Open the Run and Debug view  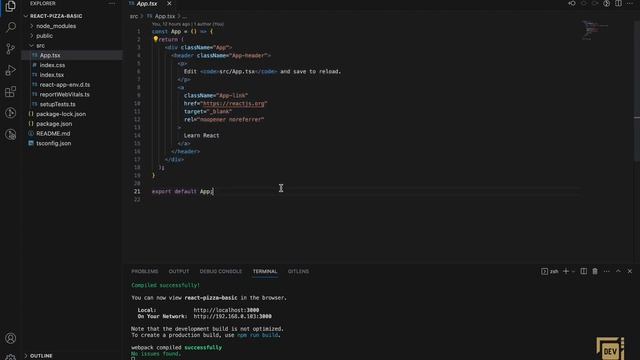tap(11, 70)
